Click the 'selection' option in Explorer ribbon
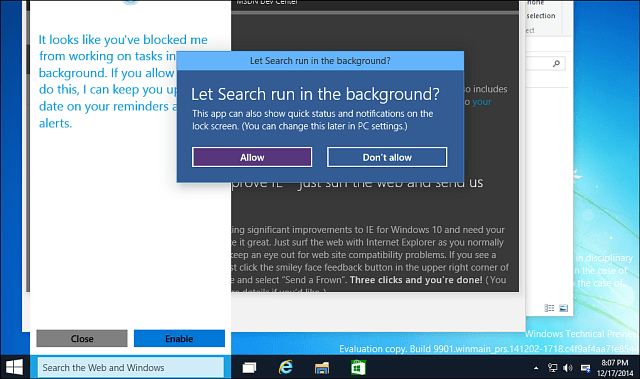The image size is (640, 379). pos(541,16)
